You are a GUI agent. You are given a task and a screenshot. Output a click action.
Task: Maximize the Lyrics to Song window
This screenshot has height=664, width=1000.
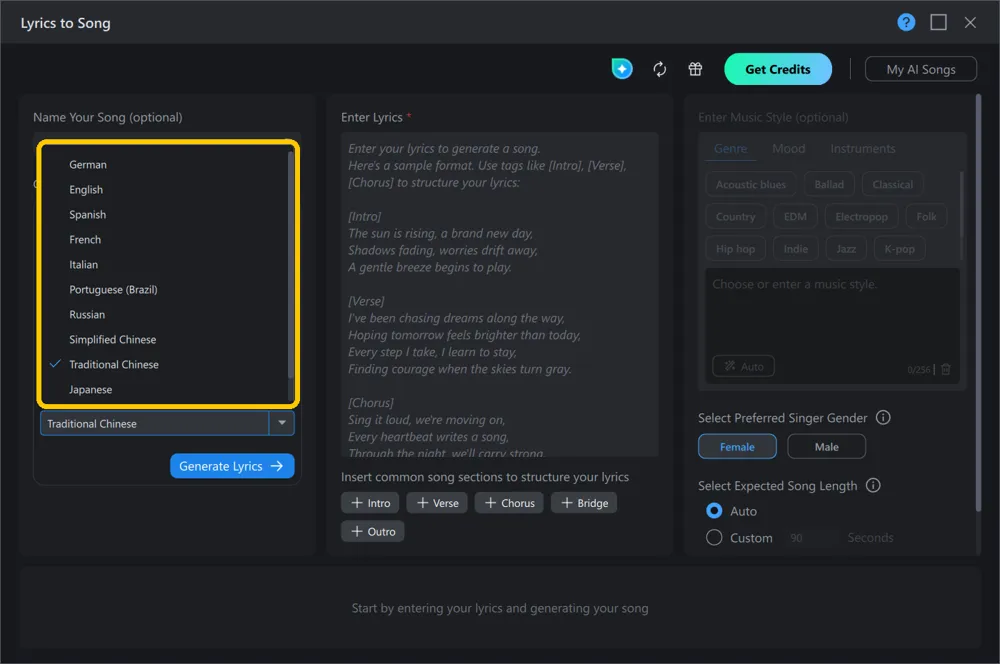(x=938, y=22)
